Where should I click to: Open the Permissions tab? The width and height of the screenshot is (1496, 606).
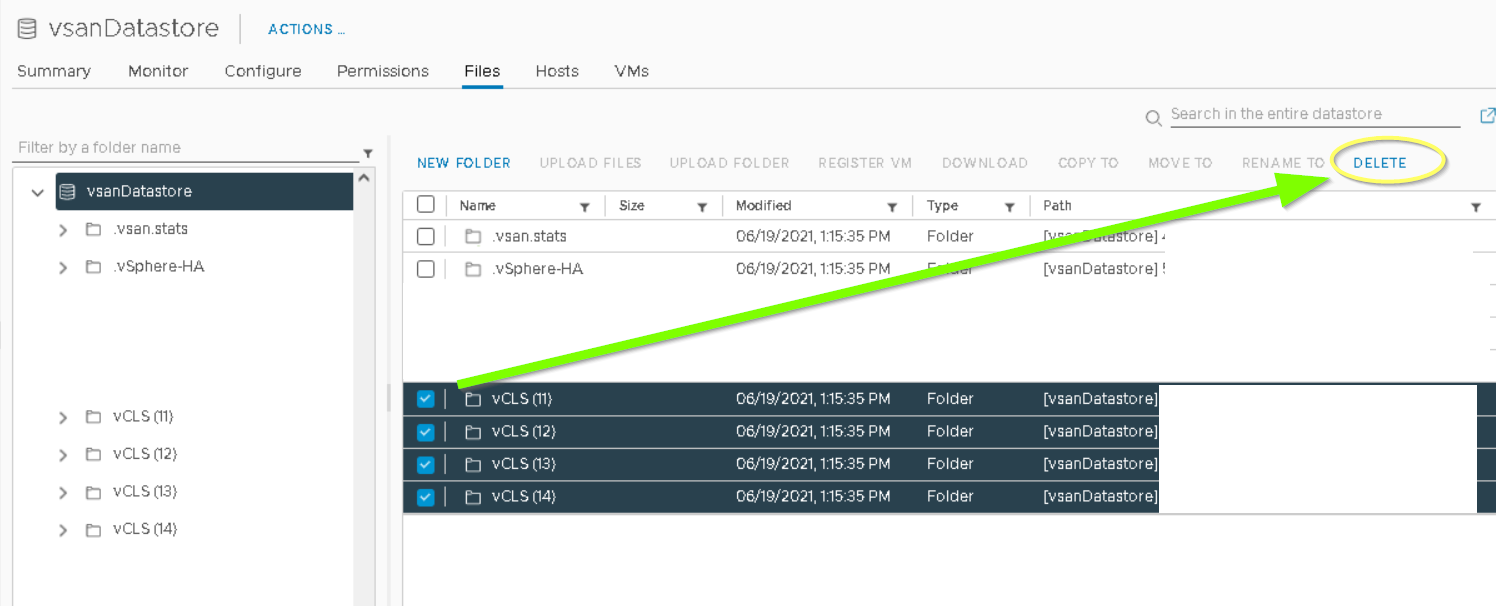point(383,71)
